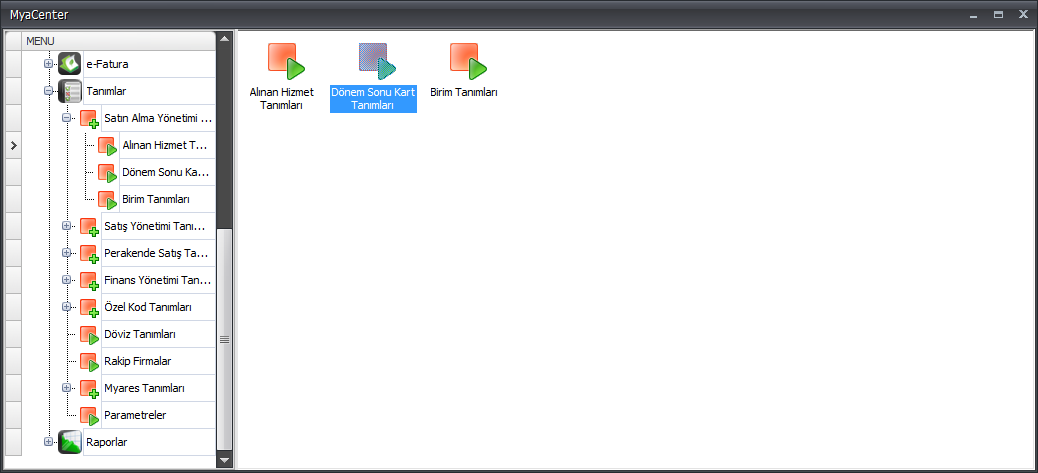Click row indicator arrow beside Alınan Hizmet

13,146
